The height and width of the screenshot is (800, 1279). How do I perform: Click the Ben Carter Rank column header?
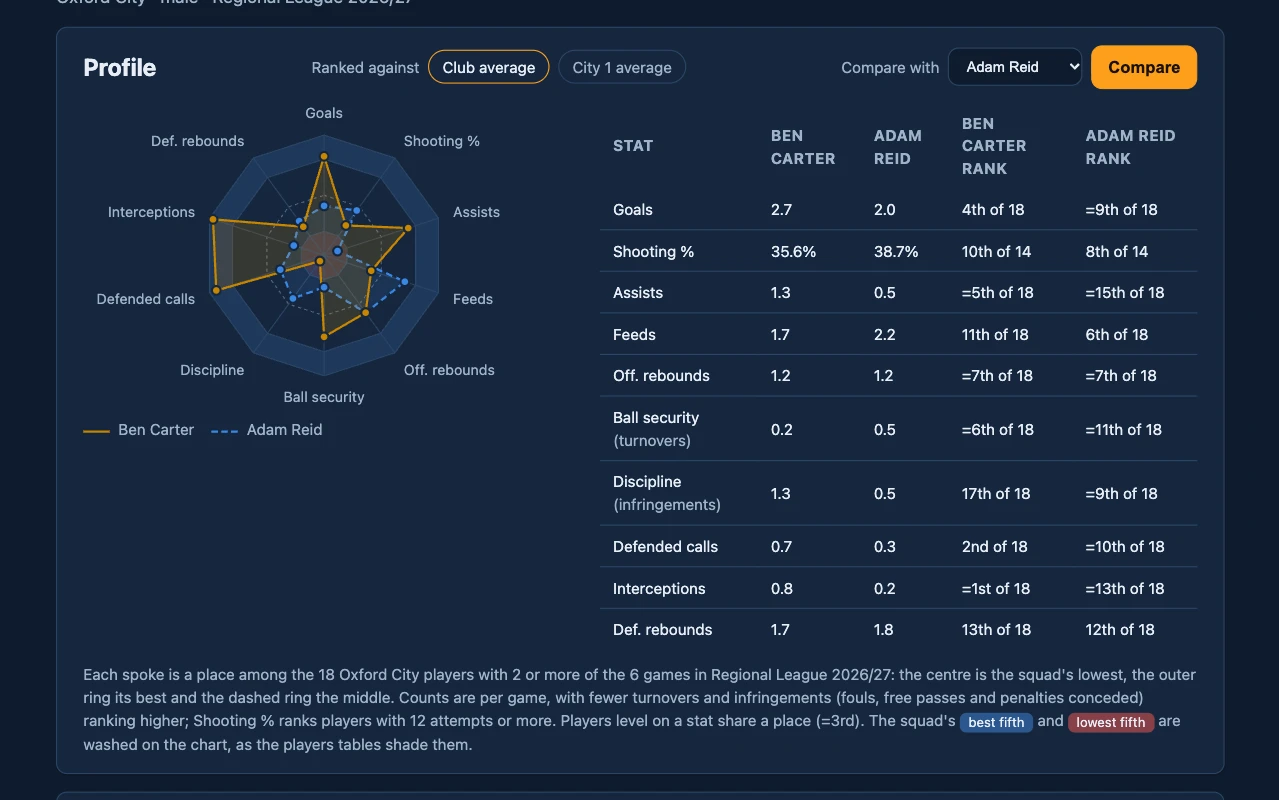(994, 146)
